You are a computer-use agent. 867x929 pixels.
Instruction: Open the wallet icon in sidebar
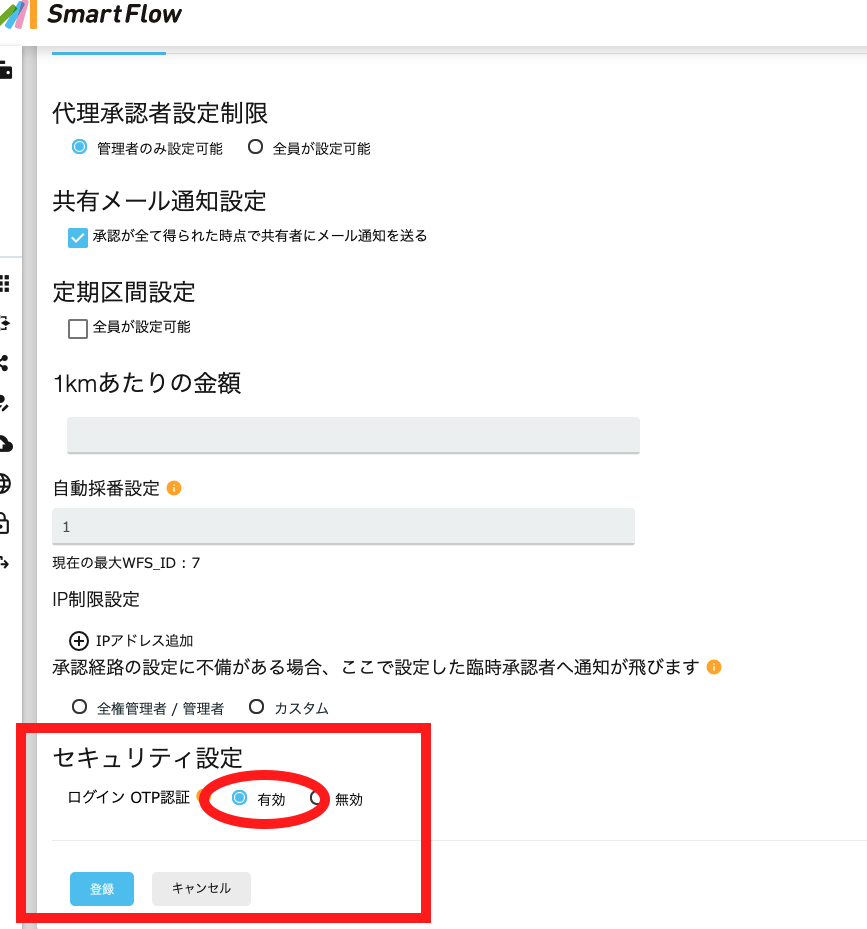[x=5, y=71]
